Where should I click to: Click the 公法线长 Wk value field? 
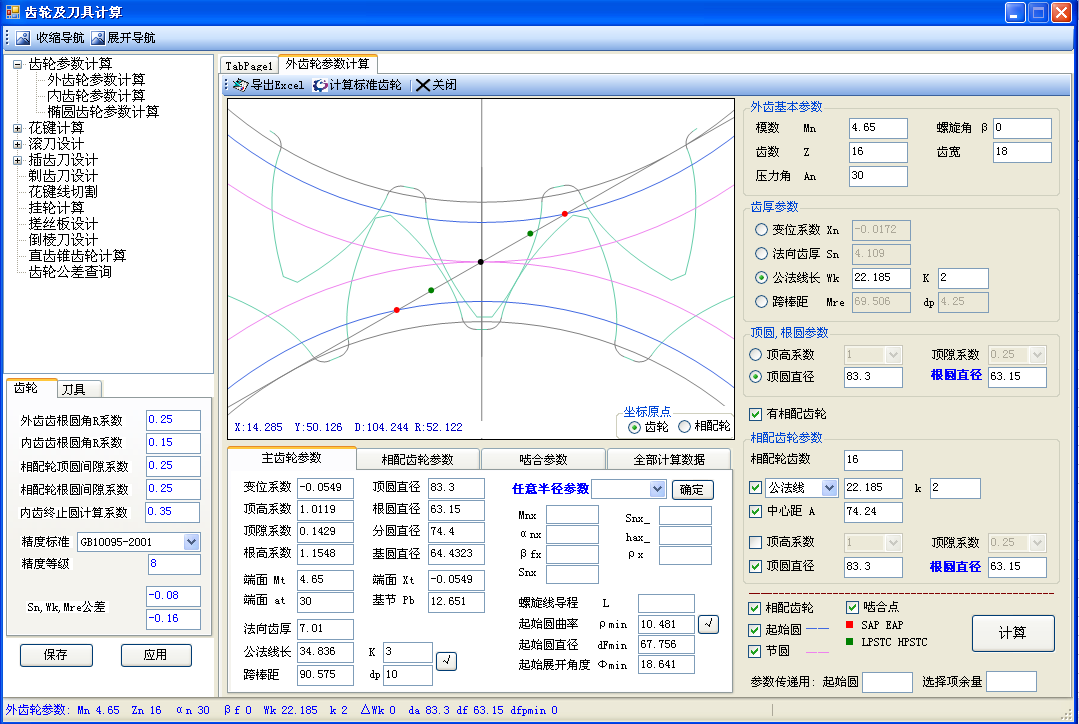881,278
